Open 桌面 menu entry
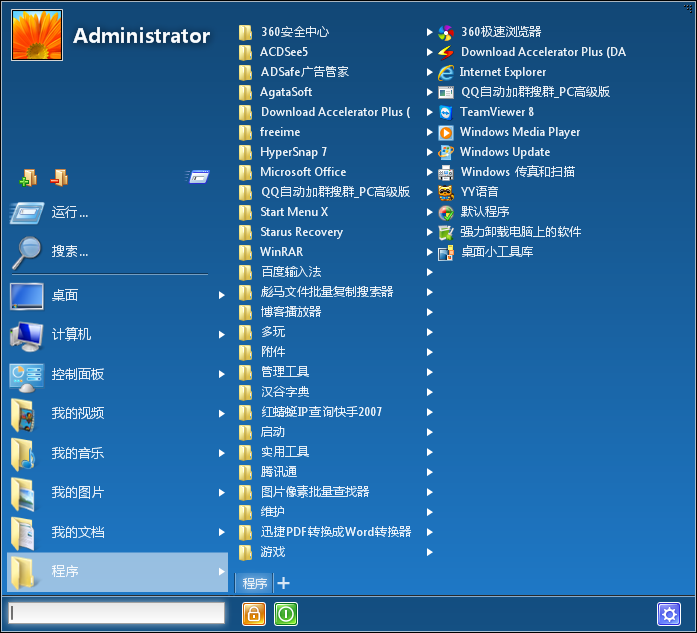 (117, 295)
